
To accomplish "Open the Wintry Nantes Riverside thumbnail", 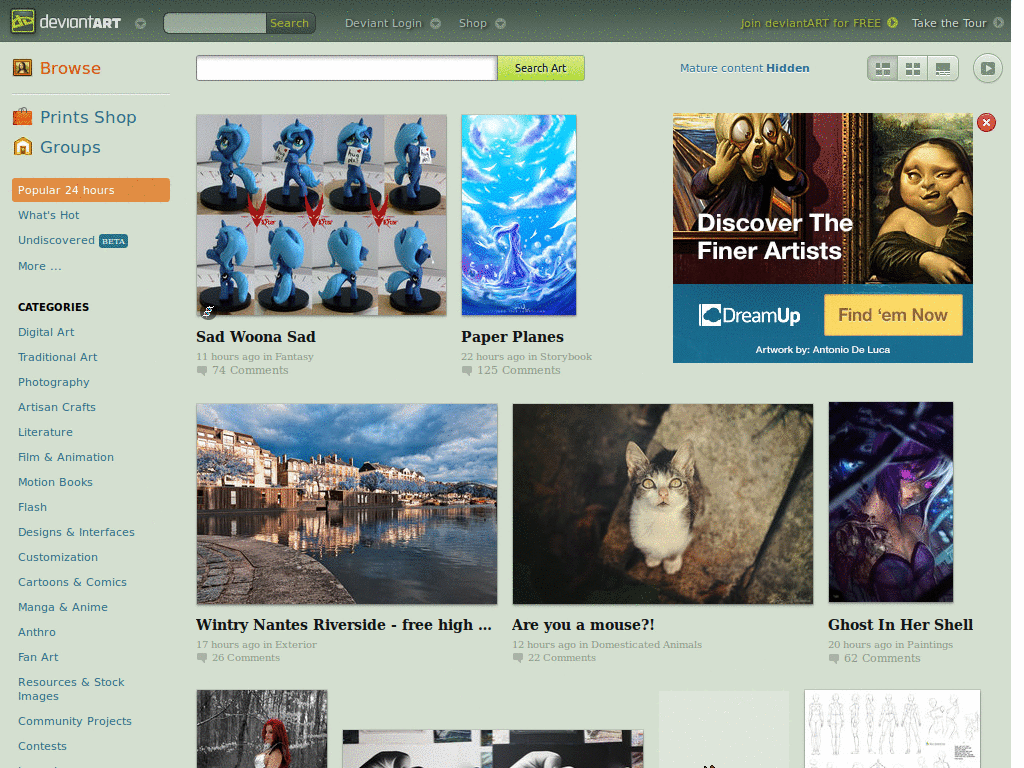I will coord(347,504).
